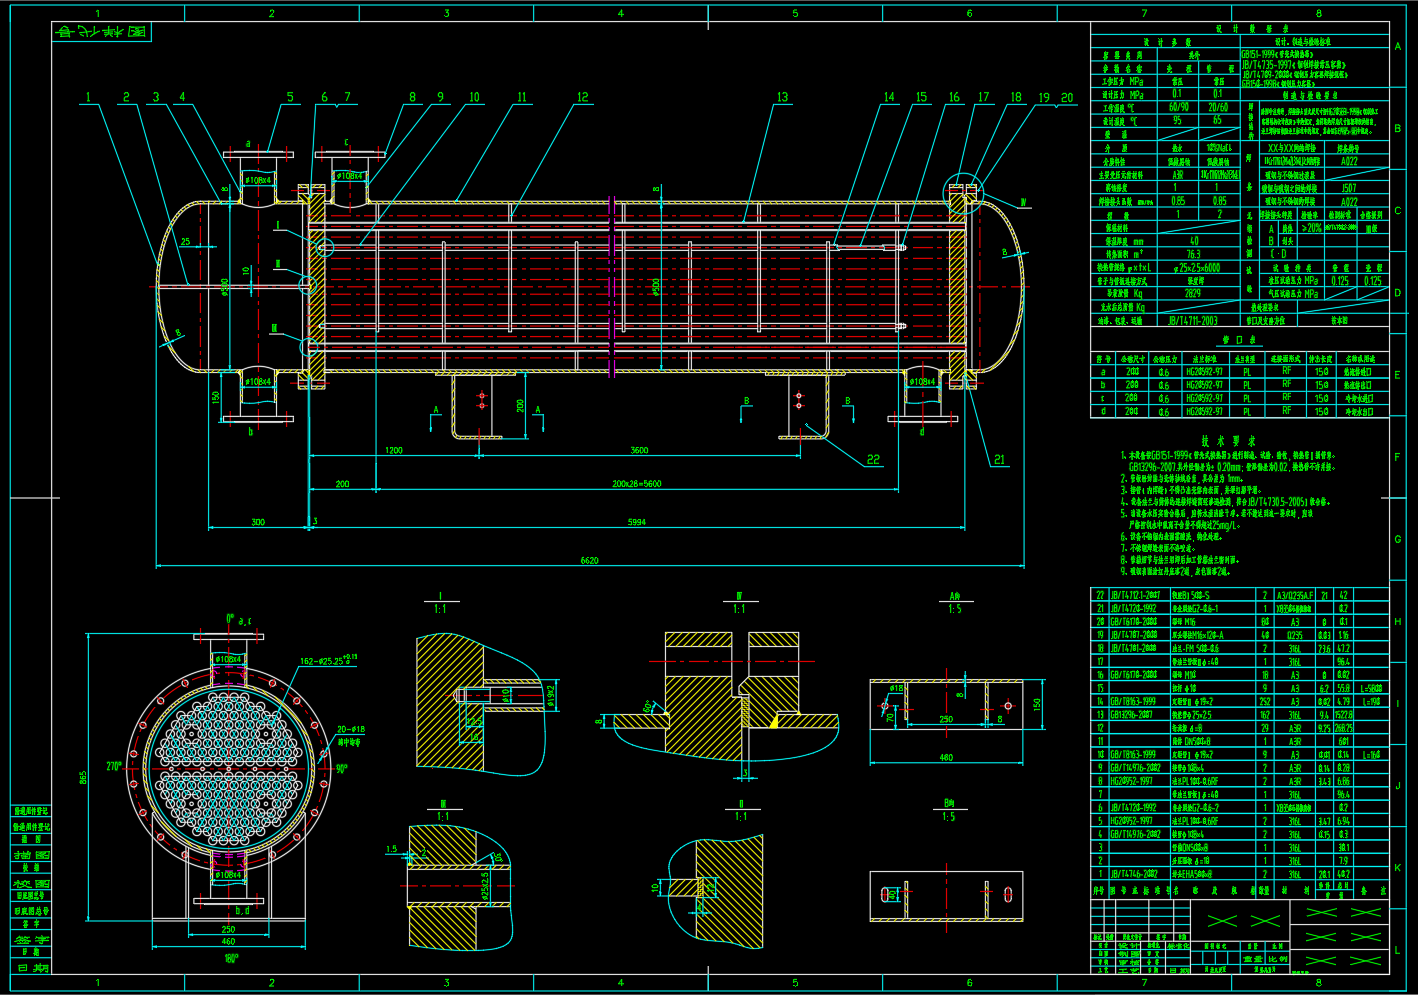Select the 76.3 heat transfer area value

[x=1193, y=254]
